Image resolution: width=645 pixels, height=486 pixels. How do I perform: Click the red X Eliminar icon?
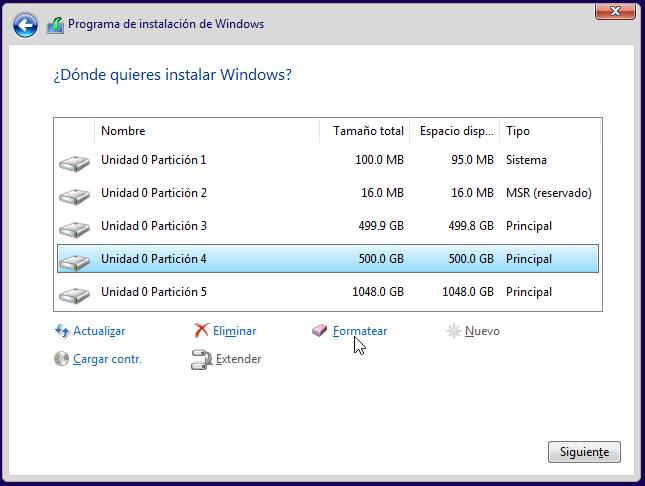pyautogui.click(x=201, y=330)
